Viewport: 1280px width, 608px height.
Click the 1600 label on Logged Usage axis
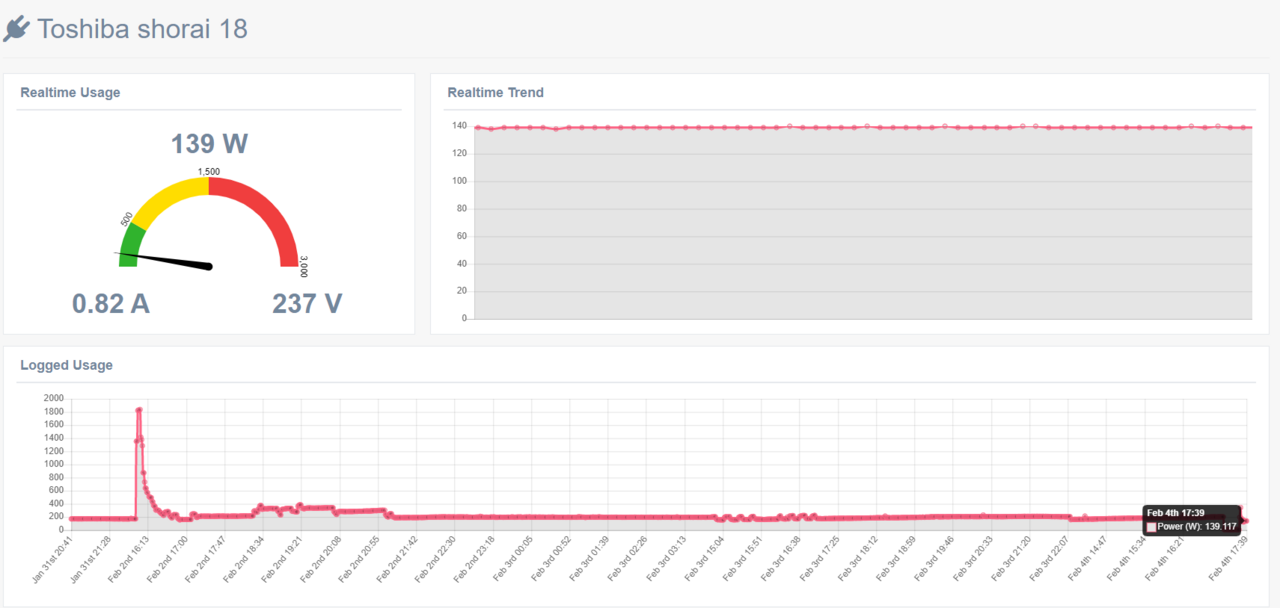(x=54, y=424)
